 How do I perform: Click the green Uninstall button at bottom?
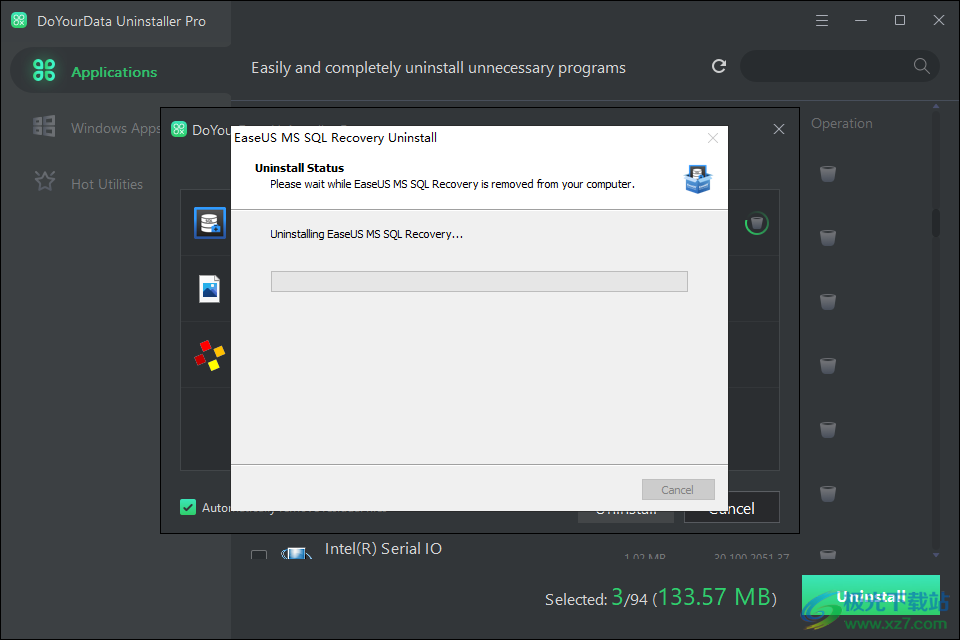pos(871,595)
